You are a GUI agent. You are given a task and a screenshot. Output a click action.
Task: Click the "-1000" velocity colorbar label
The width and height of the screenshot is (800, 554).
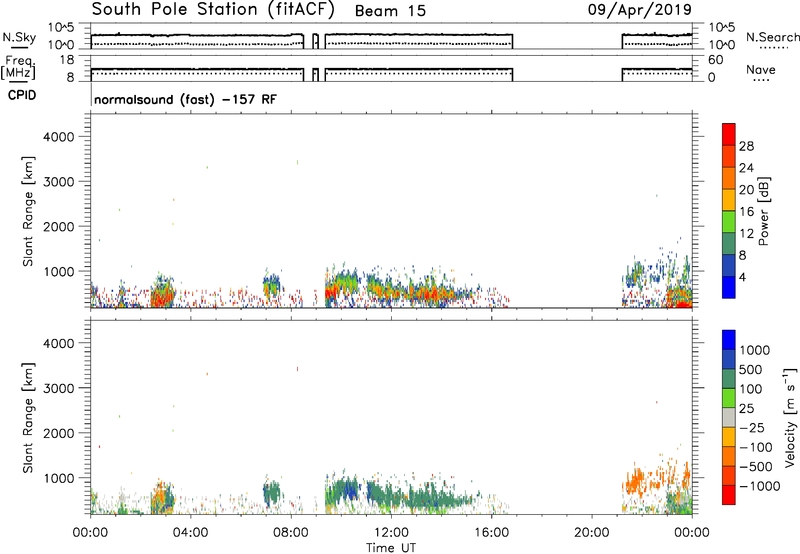point(759,486)
